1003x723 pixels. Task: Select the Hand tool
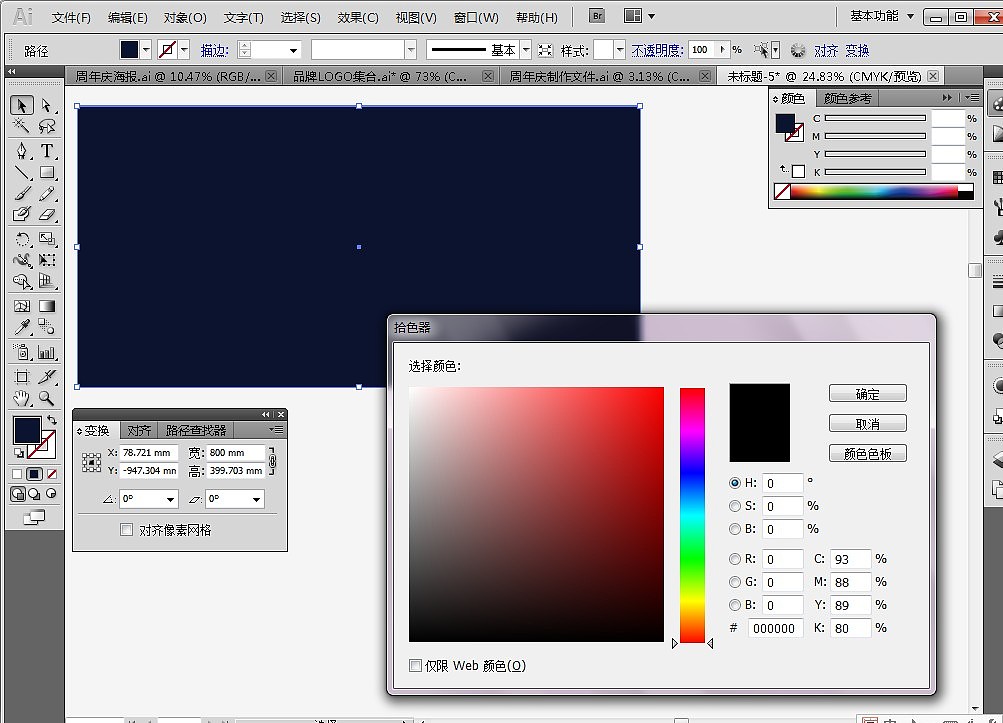[x=22, y=398]
